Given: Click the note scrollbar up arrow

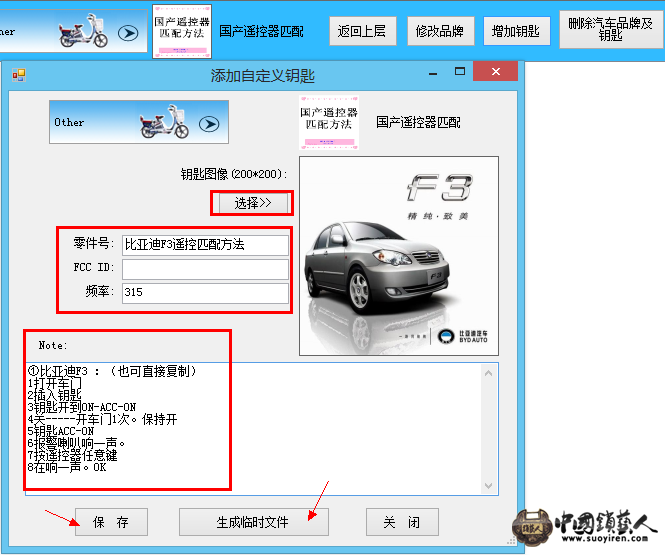Looking at the screenshot, I should [x=489, y=373].
